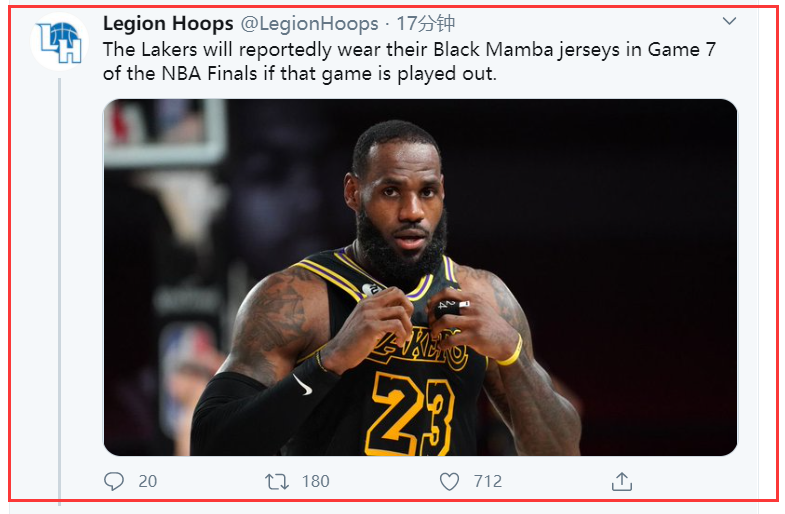
Task: Retweet using the arrows icon
Action: click(277, 481)
